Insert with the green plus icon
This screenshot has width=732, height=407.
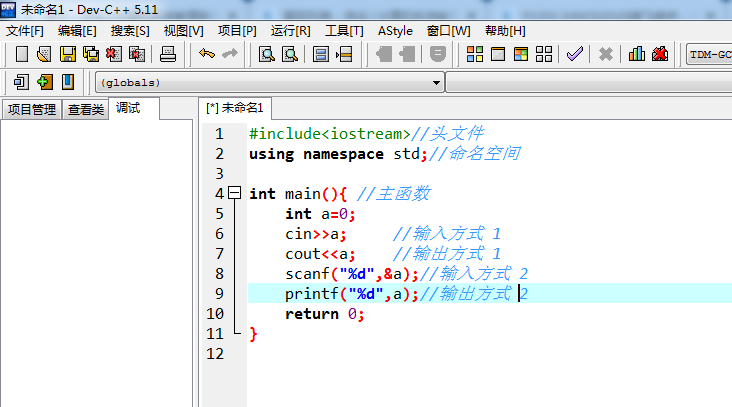pyautogui.click(x=44, y=82)
